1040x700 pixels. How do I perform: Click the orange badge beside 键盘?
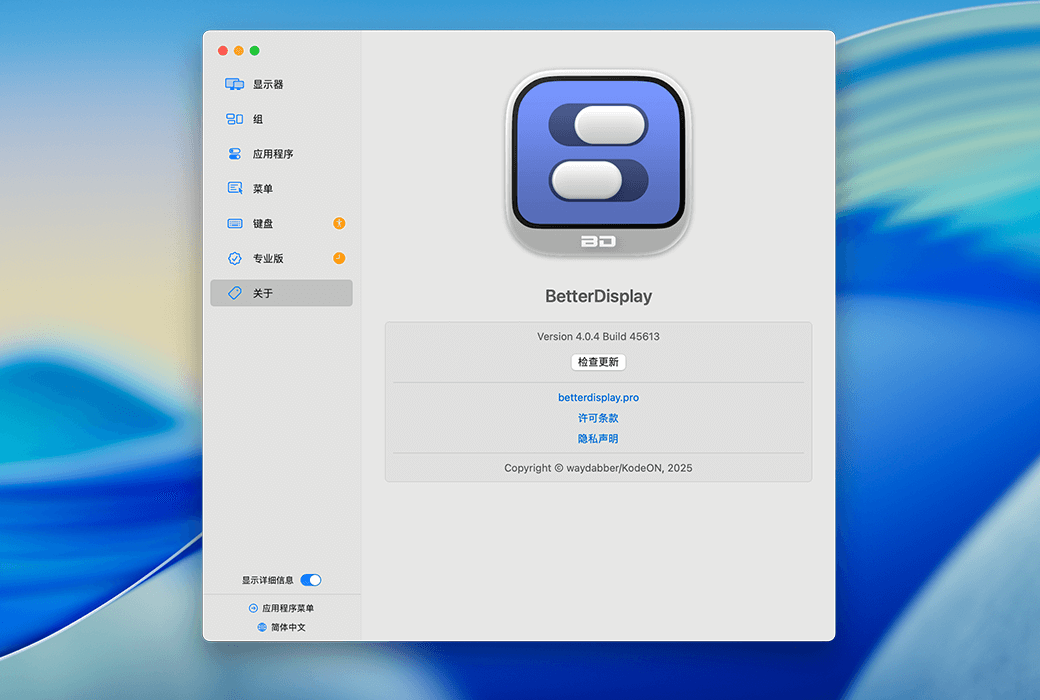339,223
